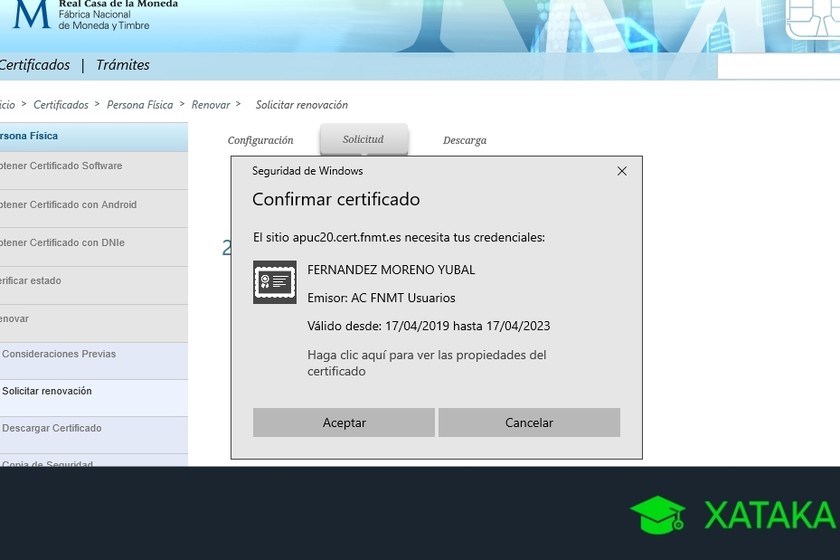Open Obtener Certificado con DNIe
The image size is (840, 560).
click(x=63, y=243)
